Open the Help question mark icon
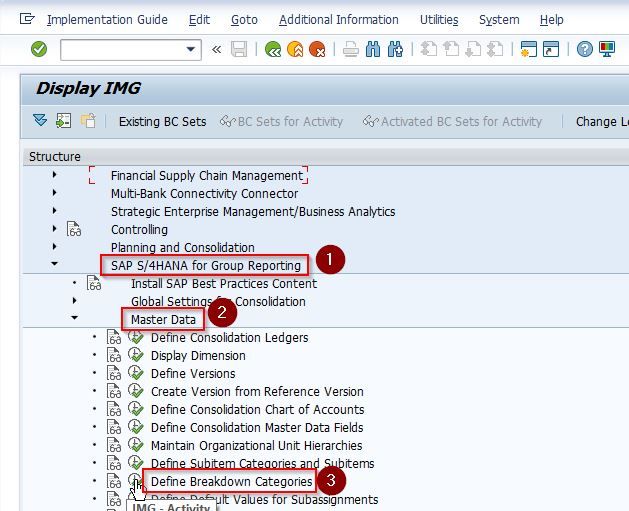The image size is (629, 511). tap(584, 49)
